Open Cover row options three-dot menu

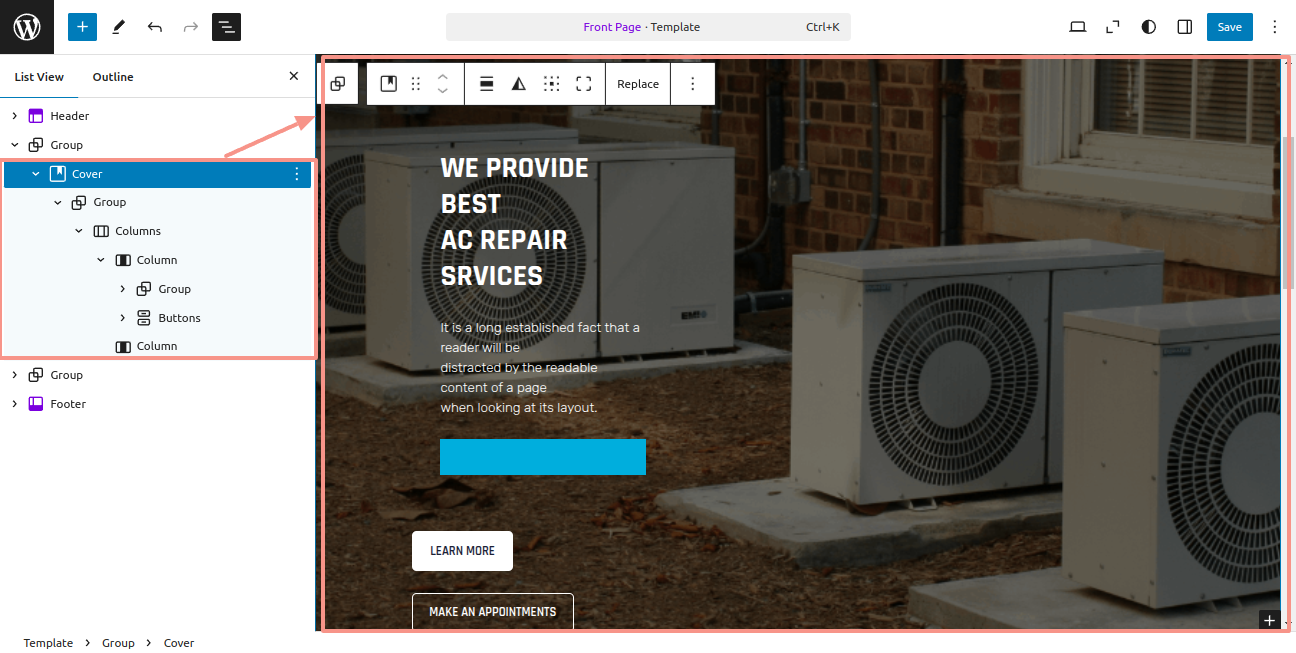click(x=296, y=174)
